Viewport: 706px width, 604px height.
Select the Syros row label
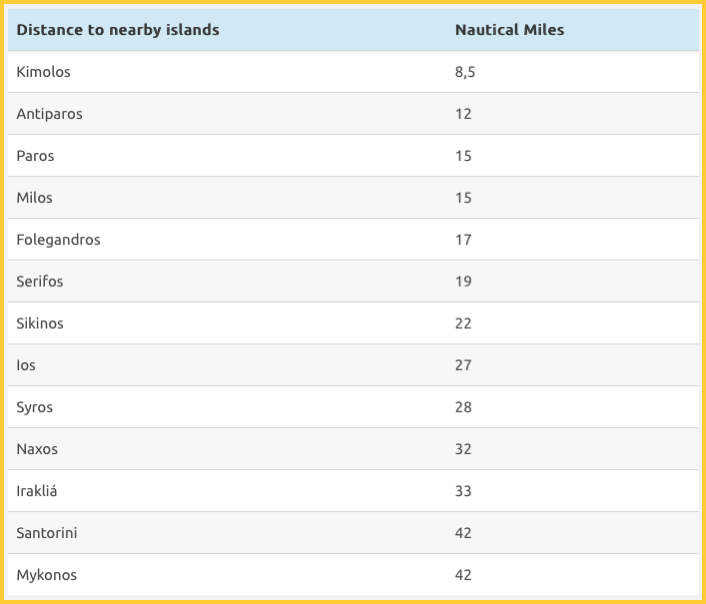click(35, 408)
